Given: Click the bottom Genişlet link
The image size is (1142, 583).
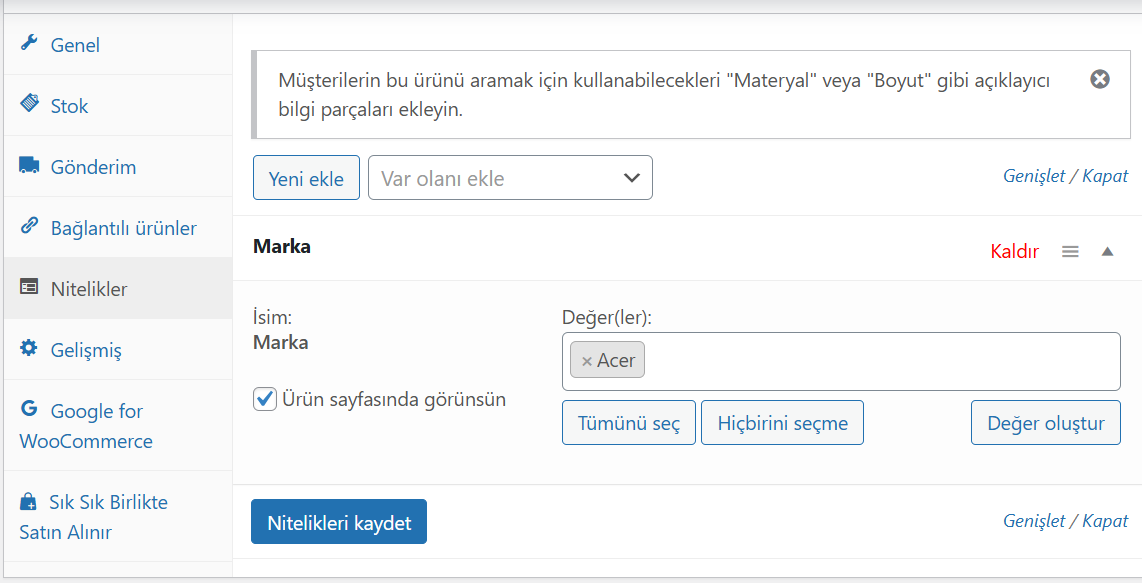Looking at the screenshot, I should (1034, 520).
